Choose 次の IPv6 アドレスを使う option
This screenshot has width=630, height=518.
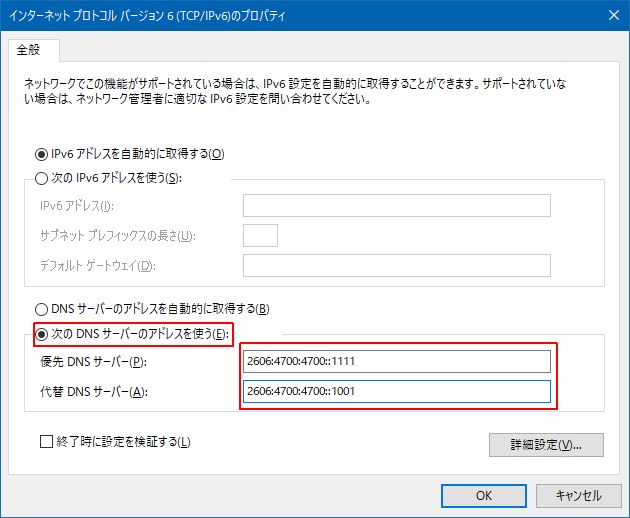point(41,178)
